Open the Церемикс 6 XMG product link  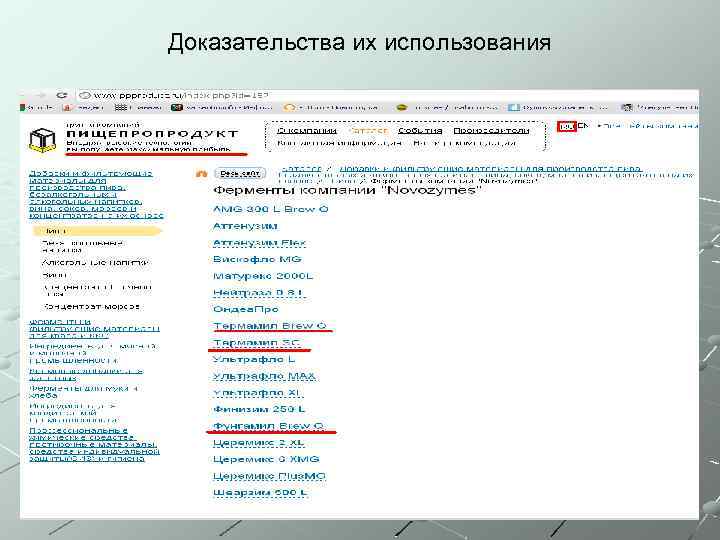(266, 460)
